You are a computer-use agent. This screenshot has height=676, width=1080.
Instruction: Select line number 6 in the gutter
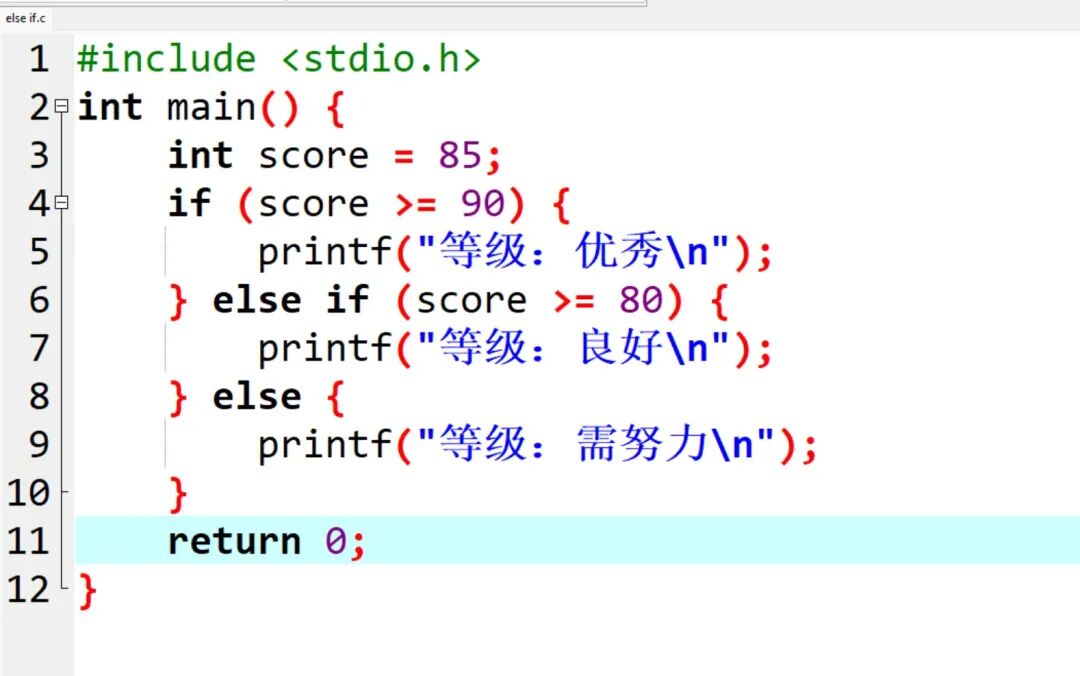tap(38, 300)
